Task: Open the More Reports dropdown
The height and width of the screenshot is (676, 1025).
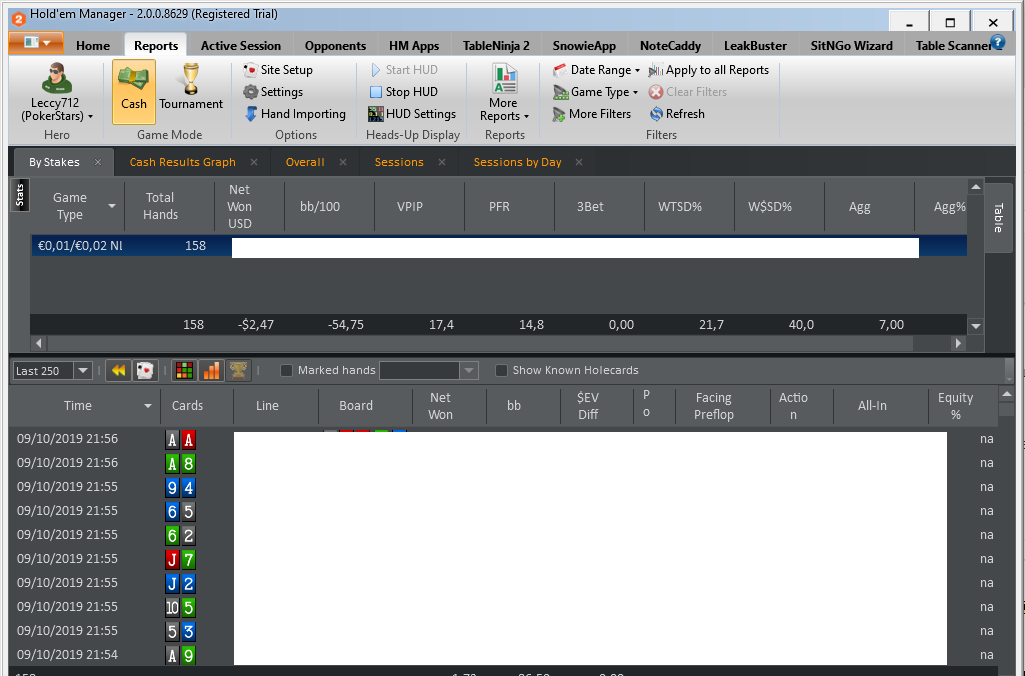Action: click(x=504, y=92)
